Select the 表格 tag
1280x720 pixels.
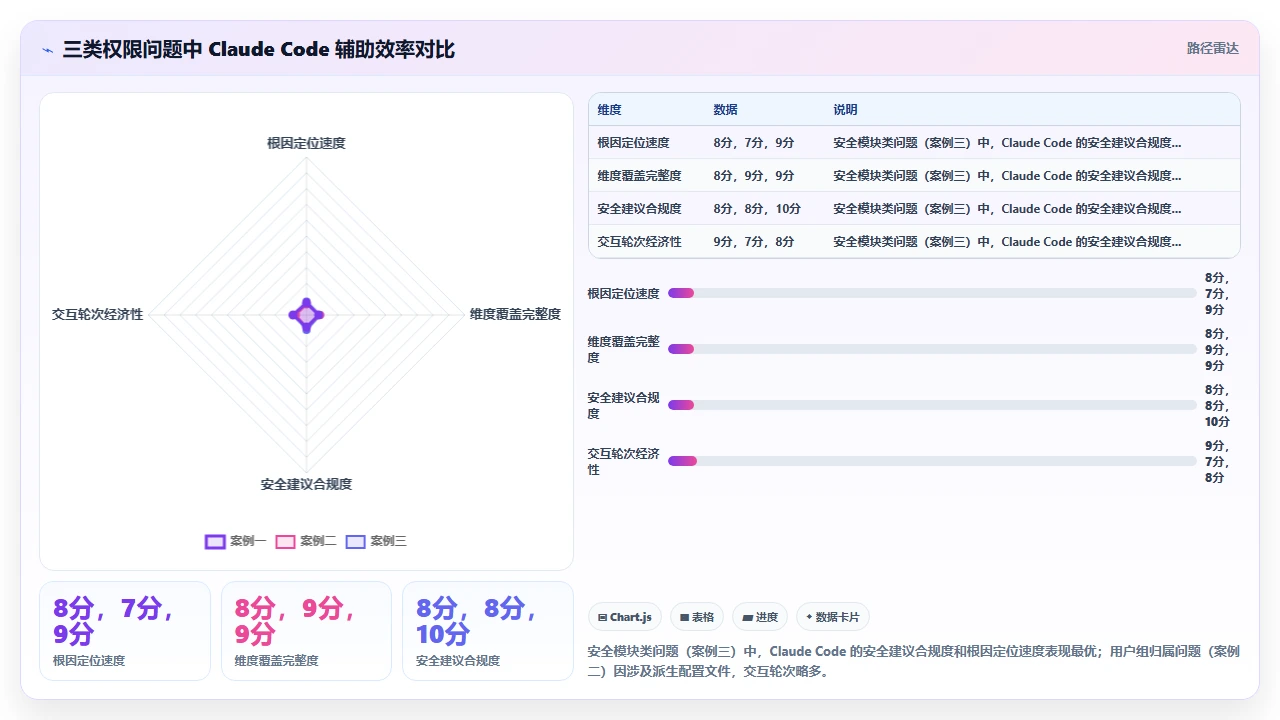tap(697, 617)
